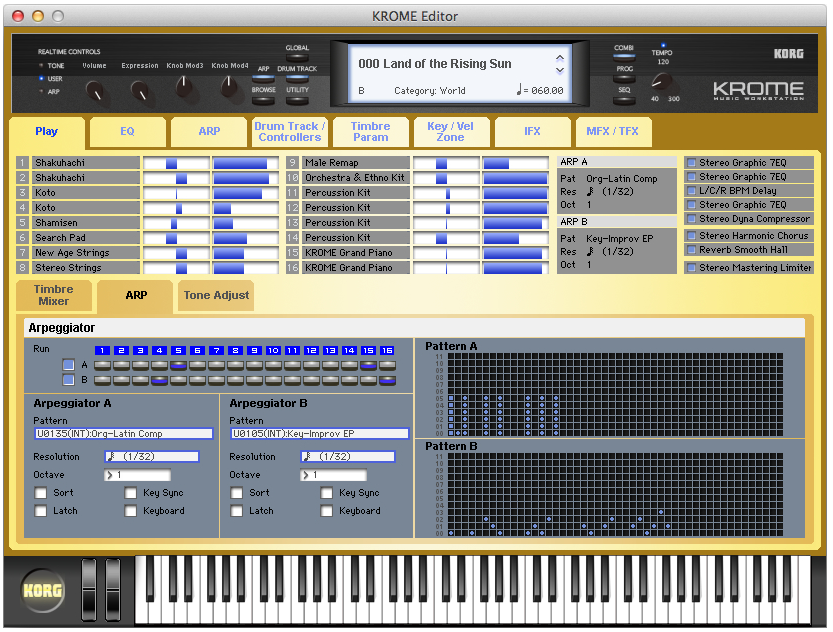Check Sort for Arpeggiator B
Screen dimensions: 833x632
coord(237,493)
